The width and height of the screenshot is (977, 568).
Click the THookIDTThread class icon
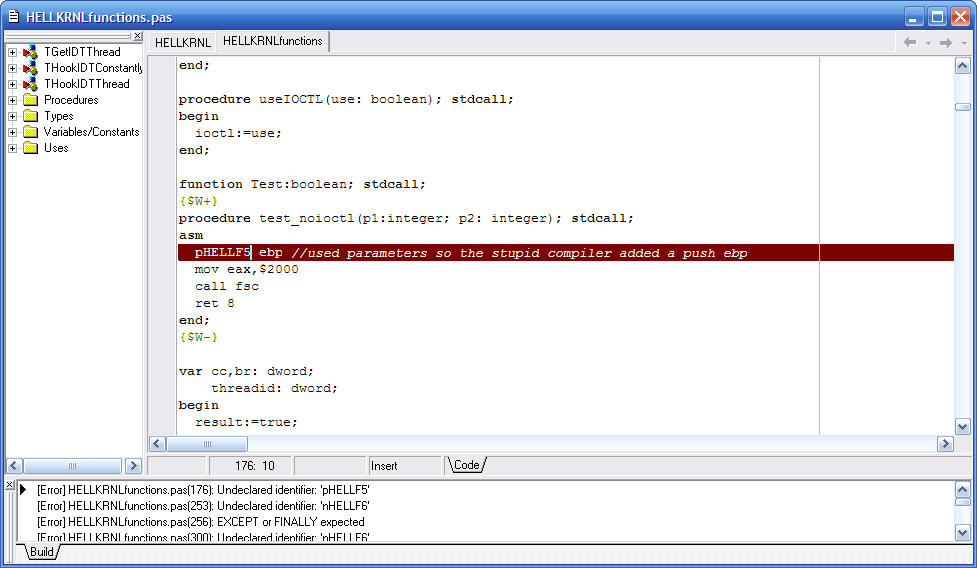[30, 84]
